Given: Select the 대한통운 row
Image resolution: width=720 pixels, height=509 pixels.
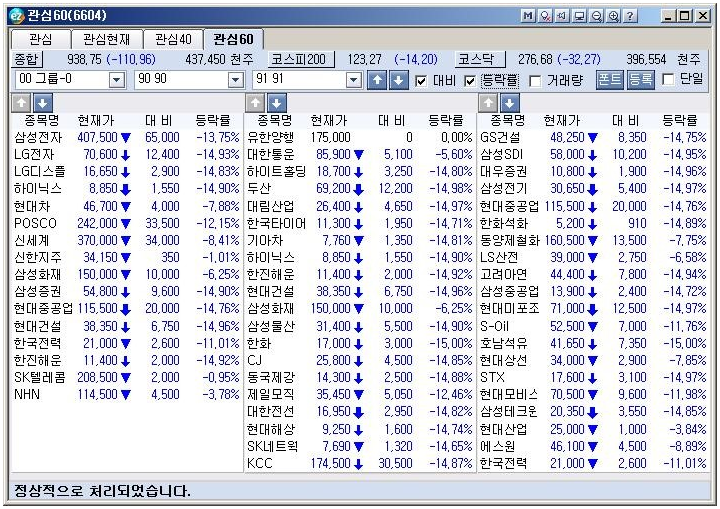Looking at the screenshot, I should [360, 154].
